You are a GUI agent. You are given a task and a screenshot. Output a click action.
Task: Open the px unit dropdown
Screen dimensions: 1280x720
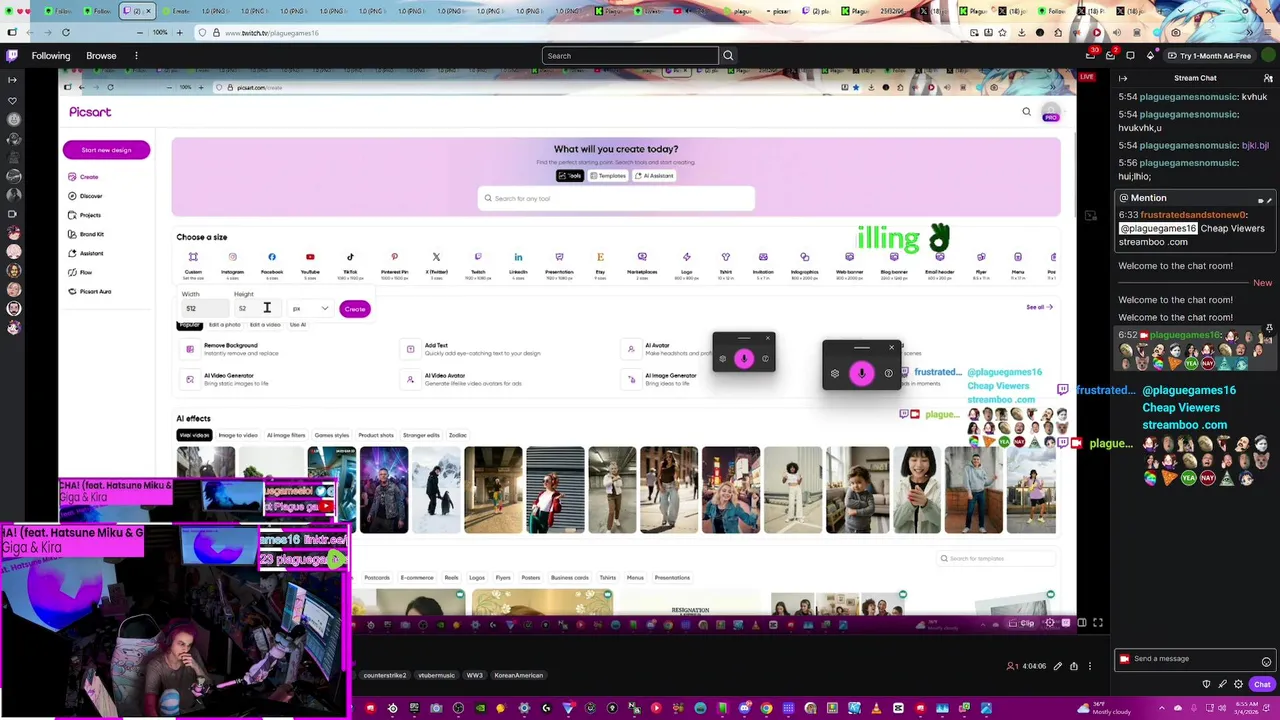(x=310, y=308)
